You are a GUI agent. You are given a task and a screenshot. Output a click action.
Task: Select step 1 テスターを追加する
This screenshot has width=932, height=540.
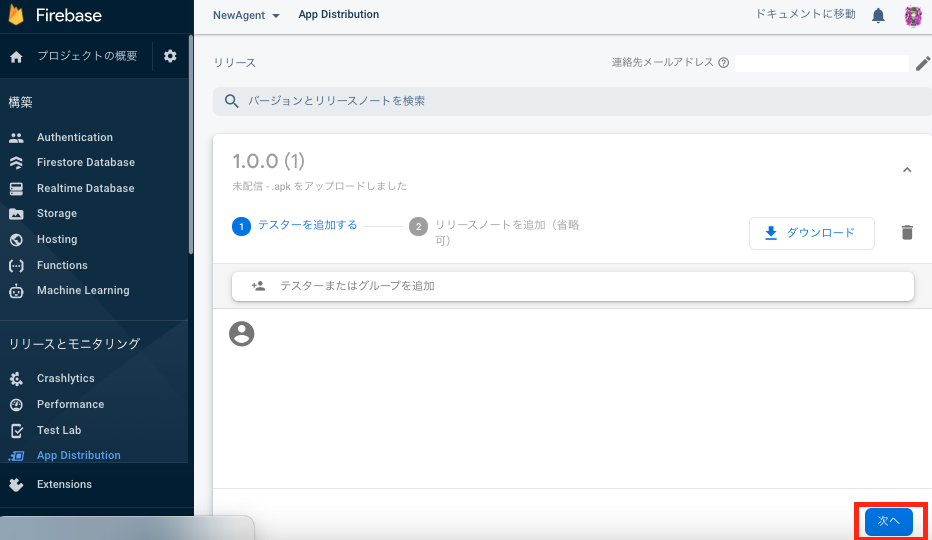(295, 226)
